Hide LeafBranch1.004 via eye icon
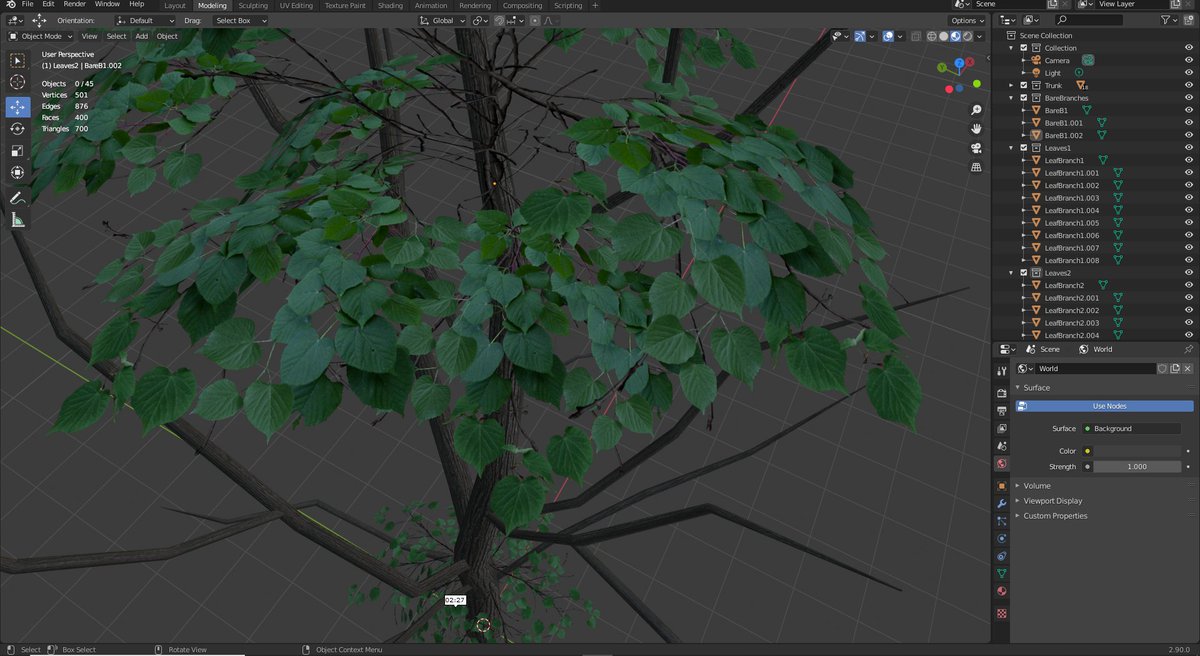Viewport: 1200px width, 656px height. point(1188,210)
